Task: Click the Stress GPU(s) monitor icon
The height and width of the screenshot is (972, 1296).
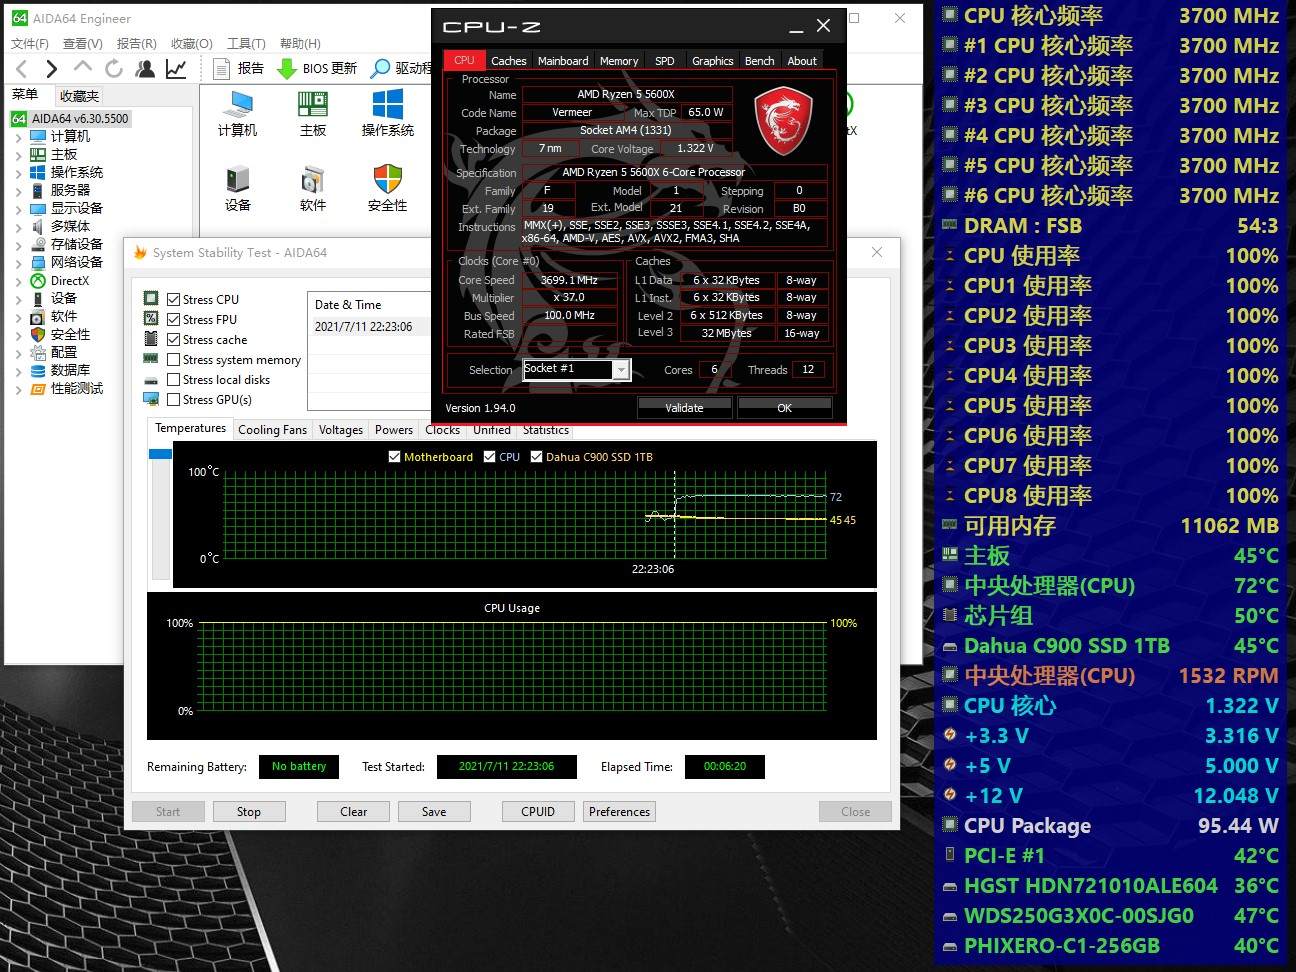Action: click(151, 399)
